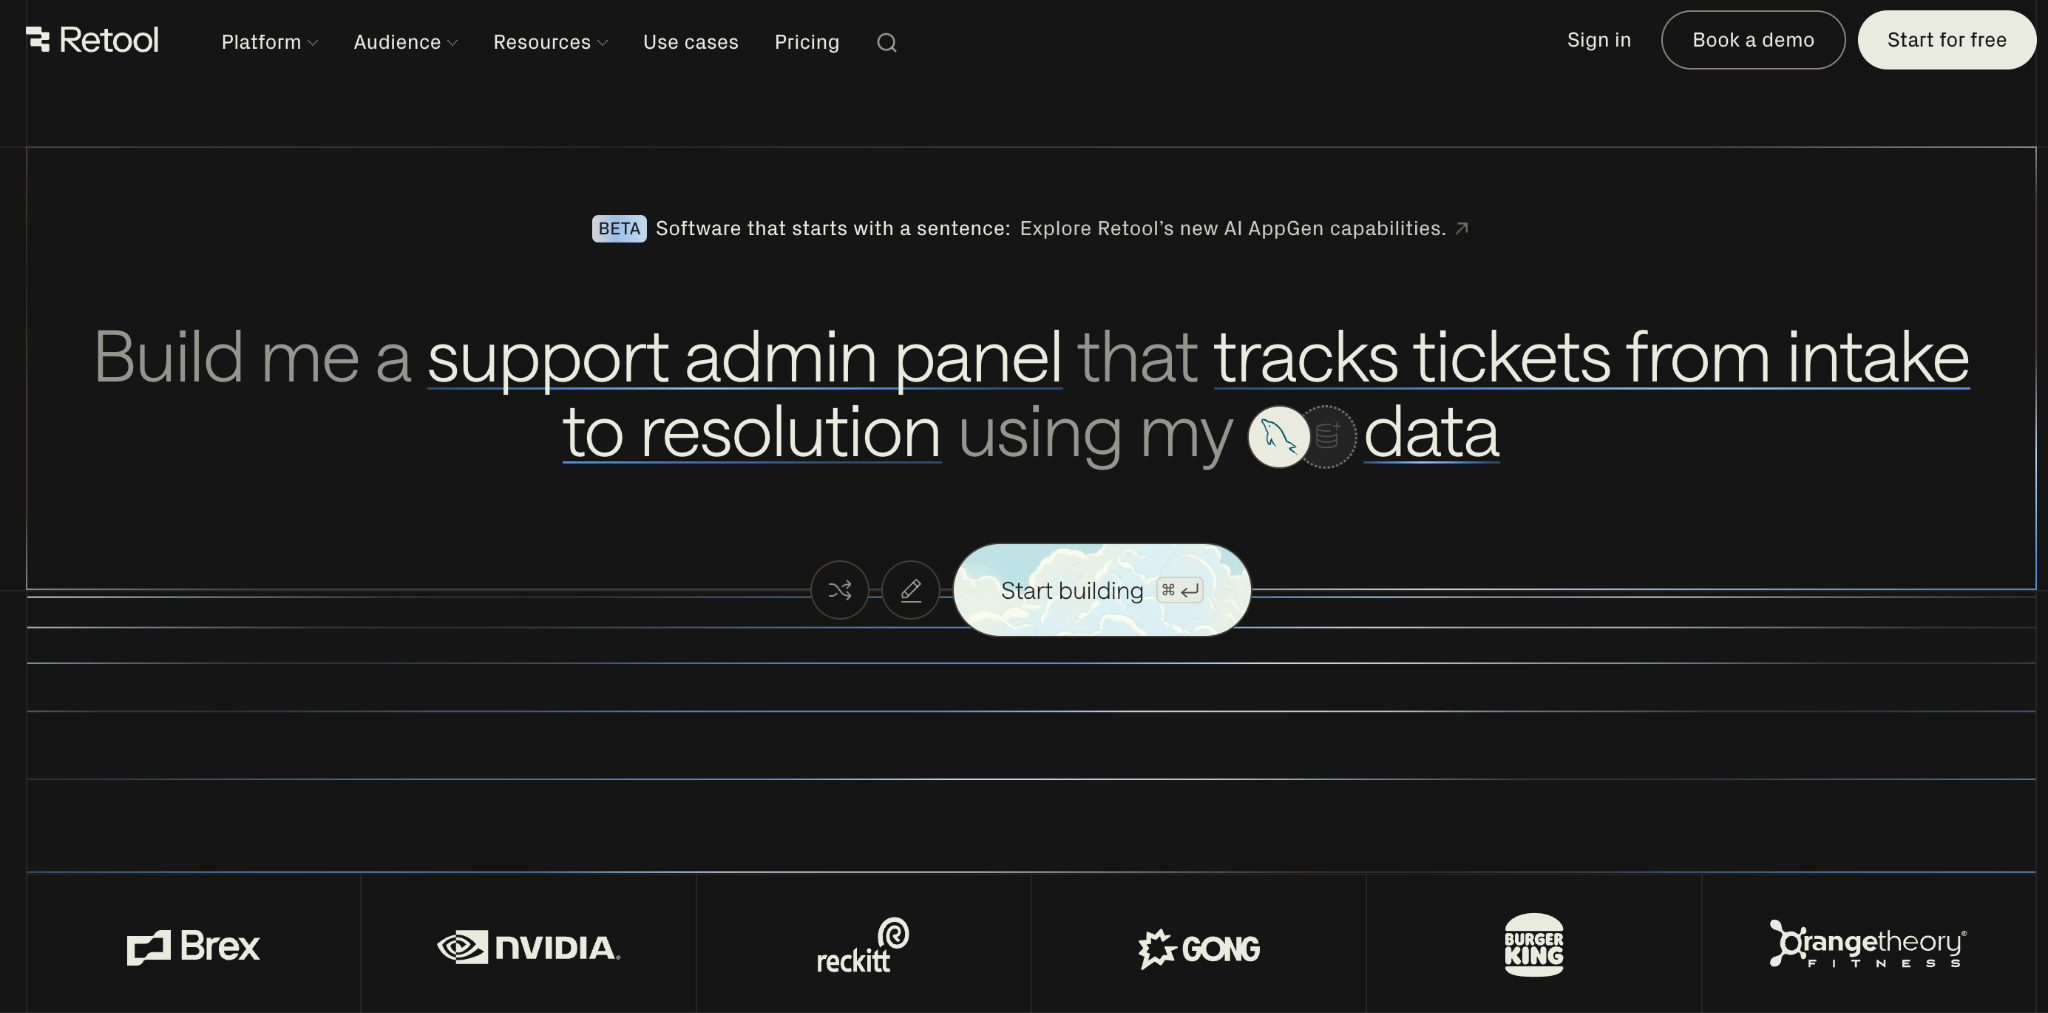Open the pencil edit icon near Start building

pos(910,590)
